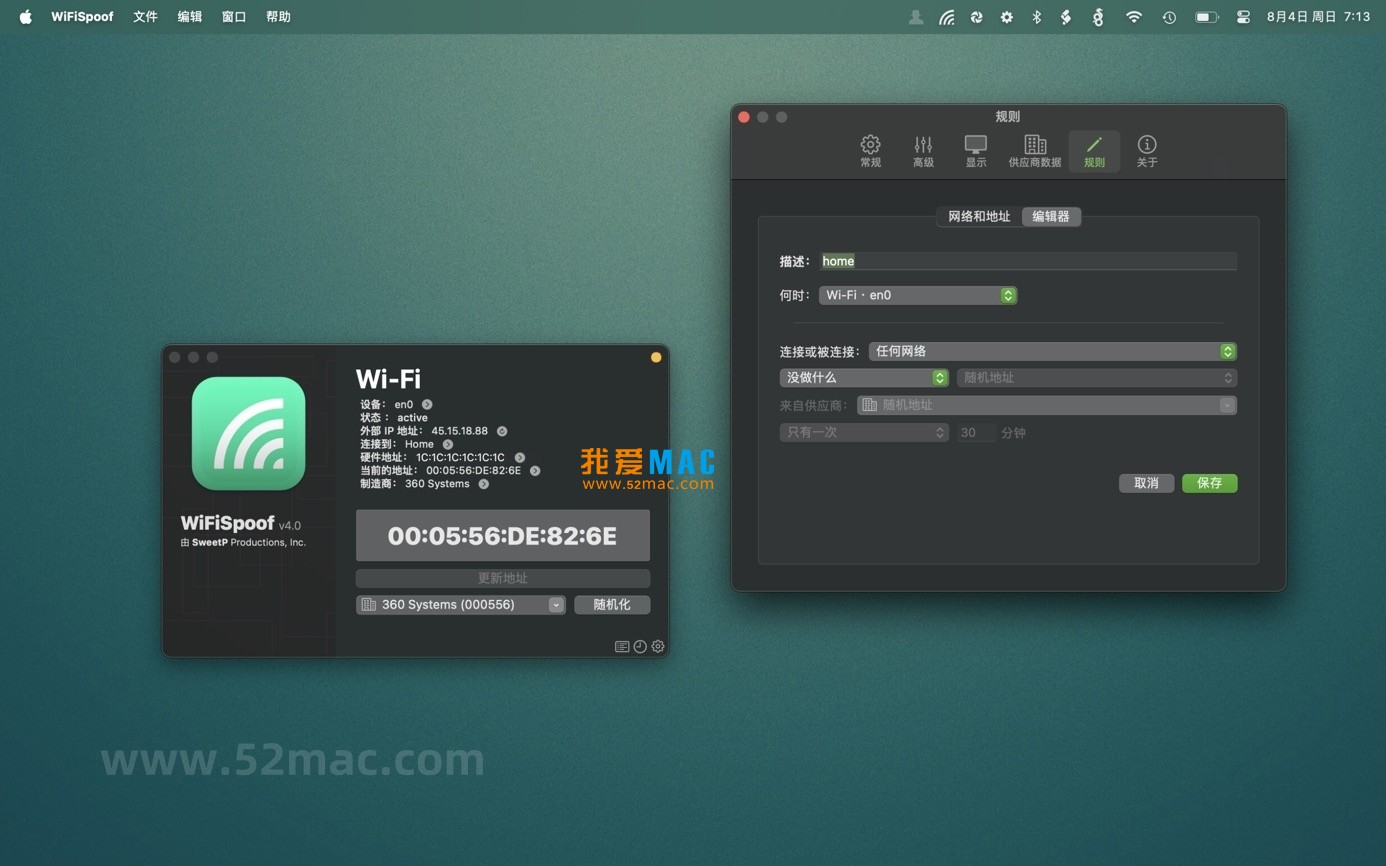This screenshot has height=866, width=1386.
Task: Switch to the 显示 display tab
Action: tap(975, 151)
